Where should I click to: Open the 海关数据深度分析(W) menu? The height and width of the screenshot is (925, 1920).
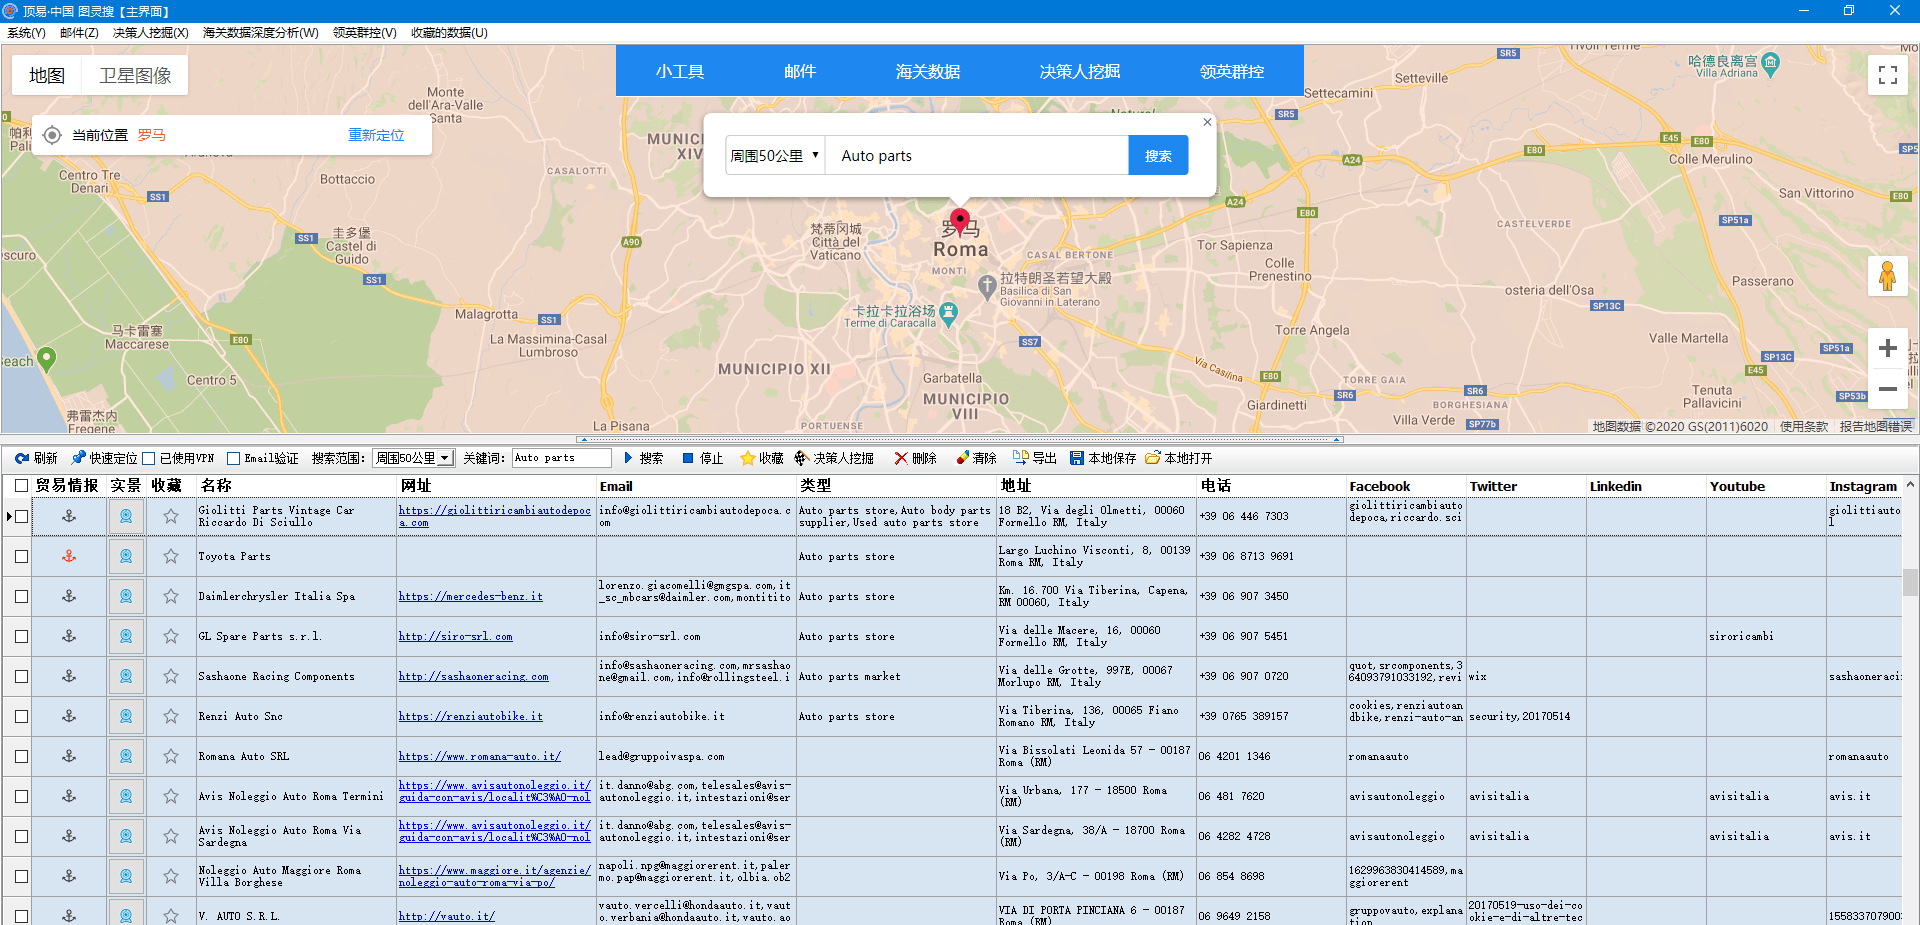(x=260, y=33)
